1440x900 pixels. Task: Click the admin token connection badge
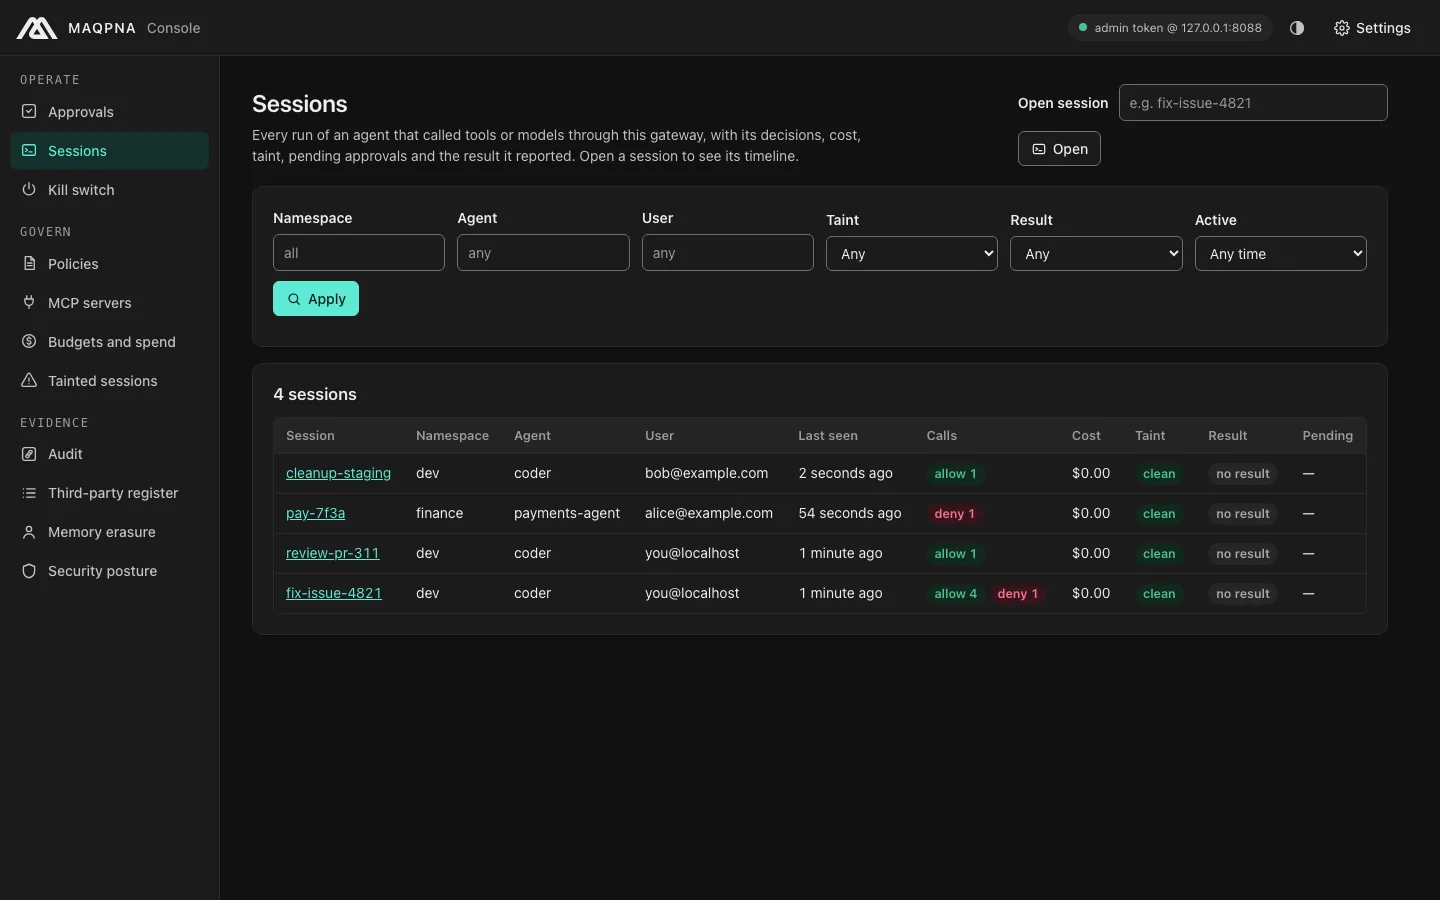click(x=1170, y=28)
